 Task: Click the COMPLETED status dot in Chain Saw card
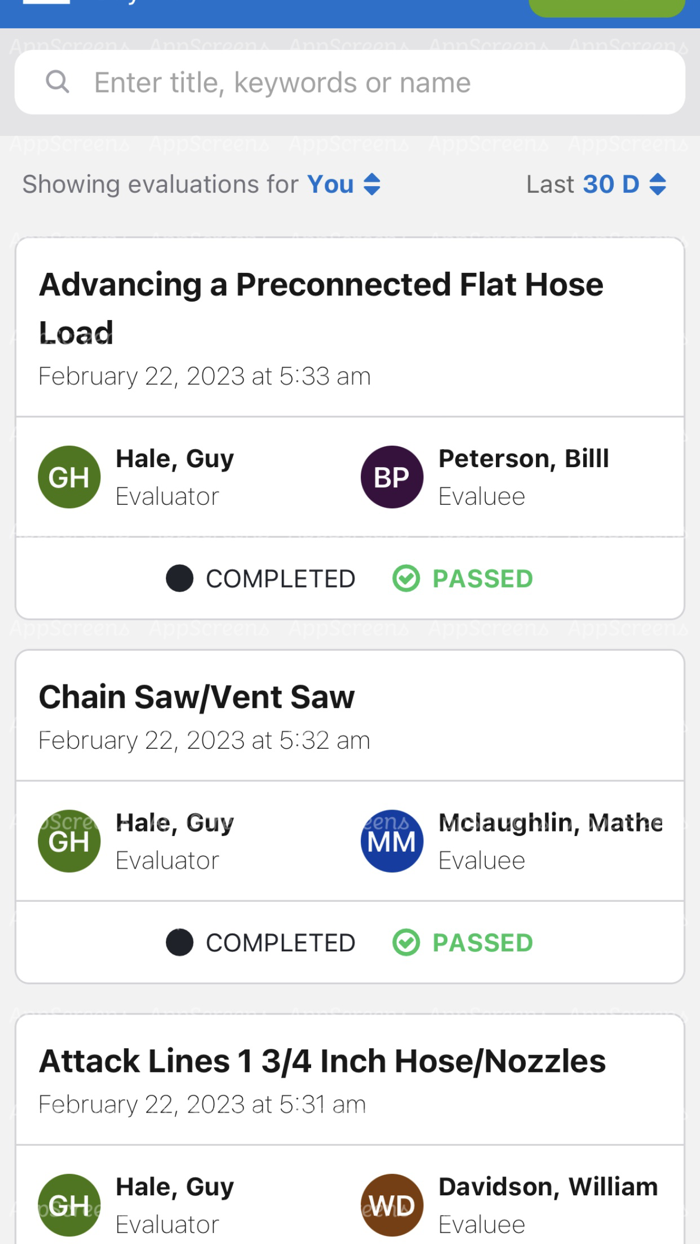click(179, 942)
